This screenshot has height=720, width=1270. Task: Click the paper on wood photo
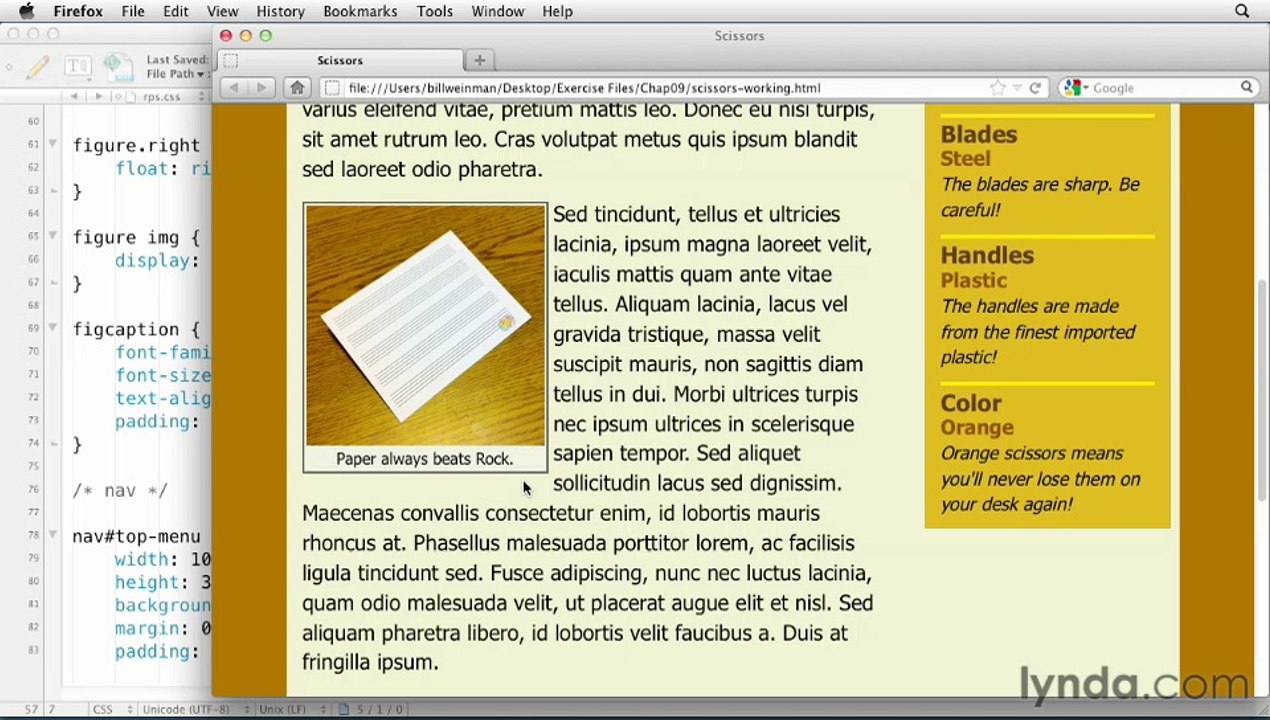coord(425,326)
